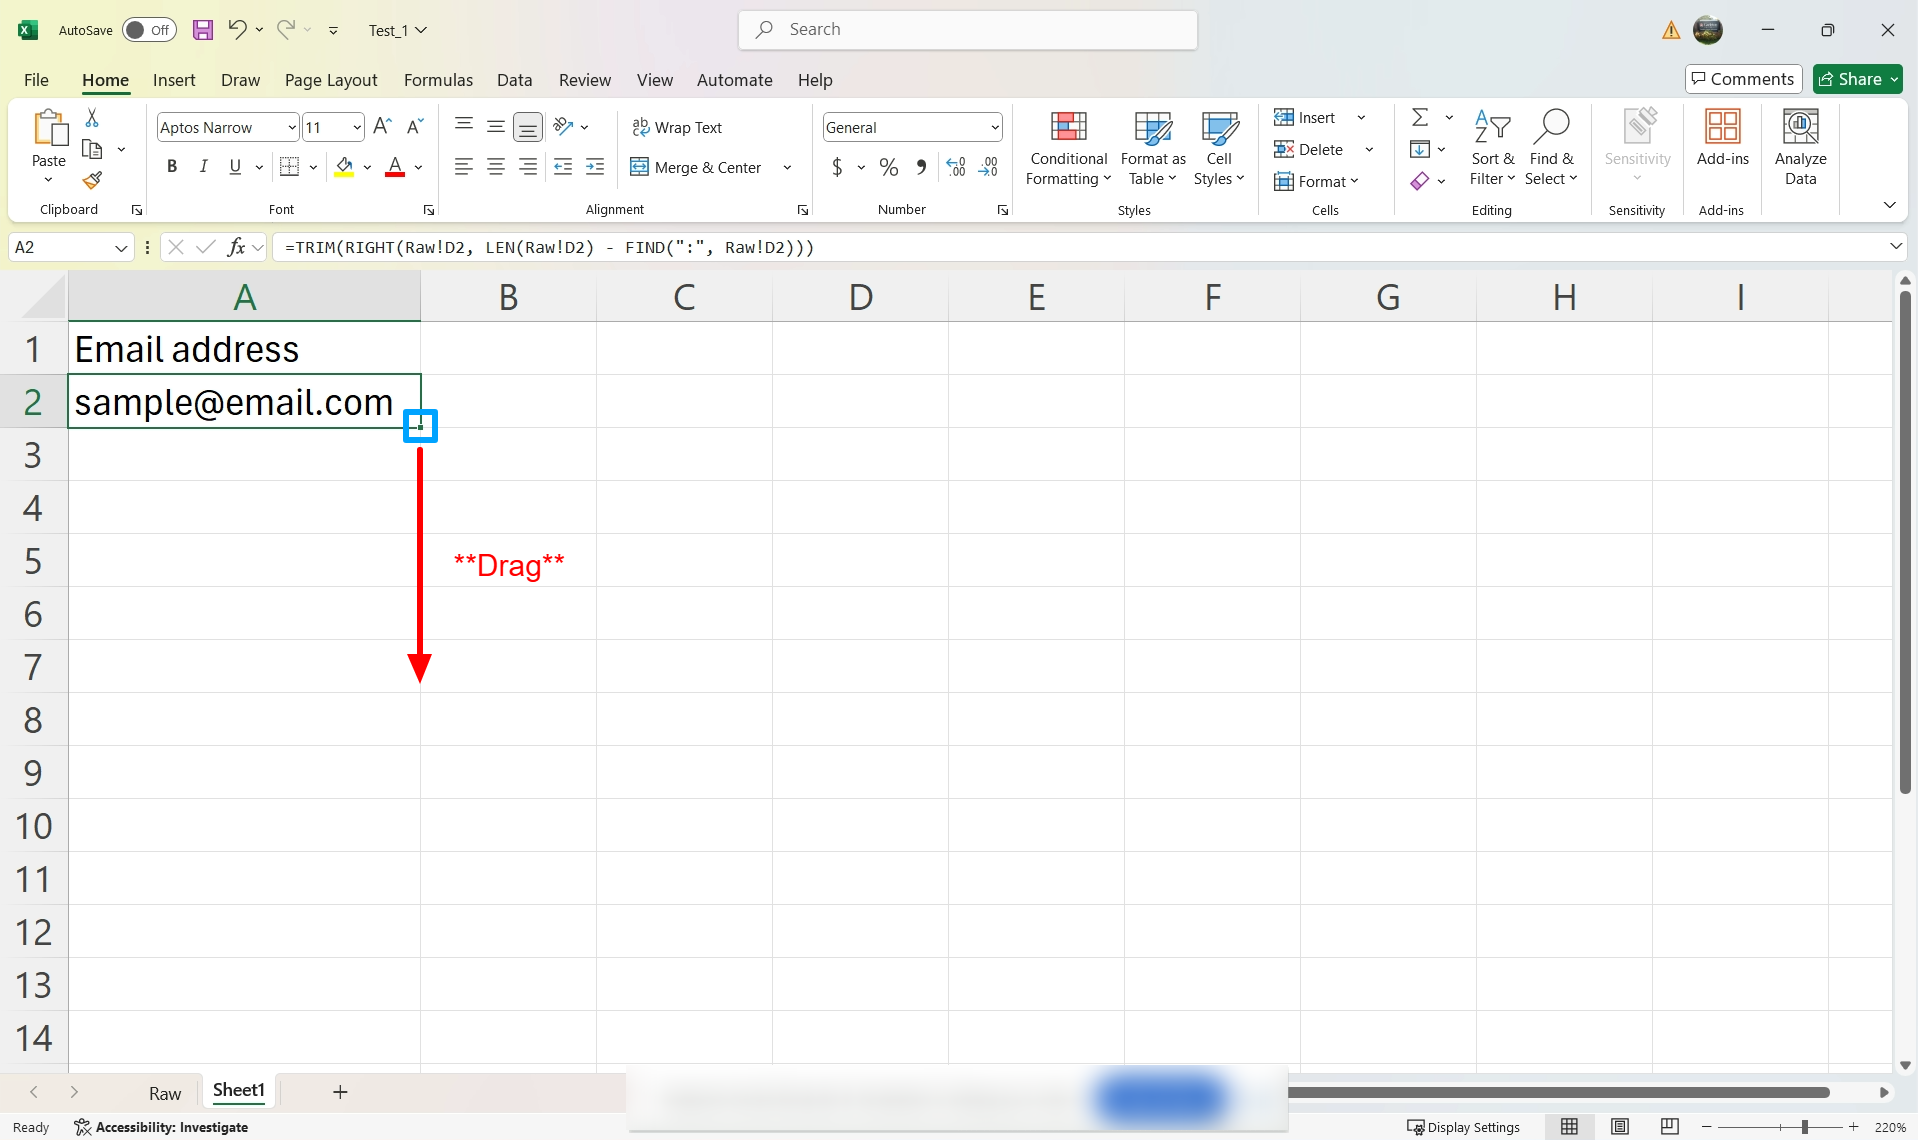
Task: Open the font name dropdown
Action: pos(291,127)
